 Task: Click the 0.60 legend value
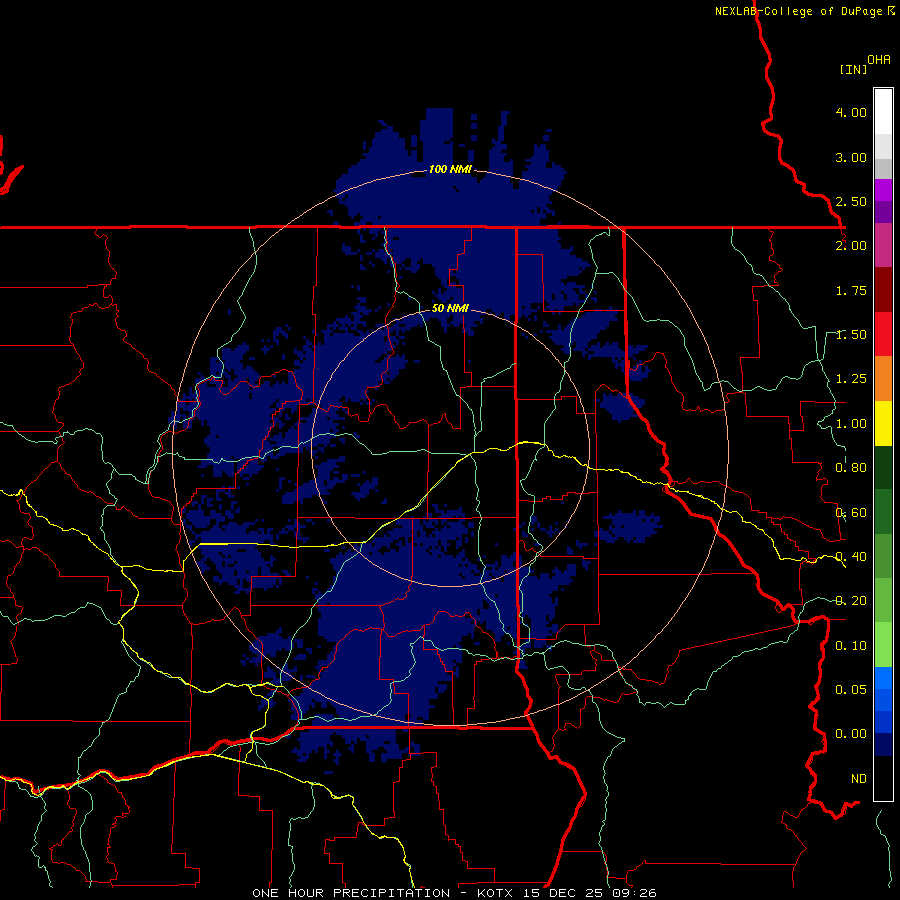pyautogui.click(x=851, y=513)
